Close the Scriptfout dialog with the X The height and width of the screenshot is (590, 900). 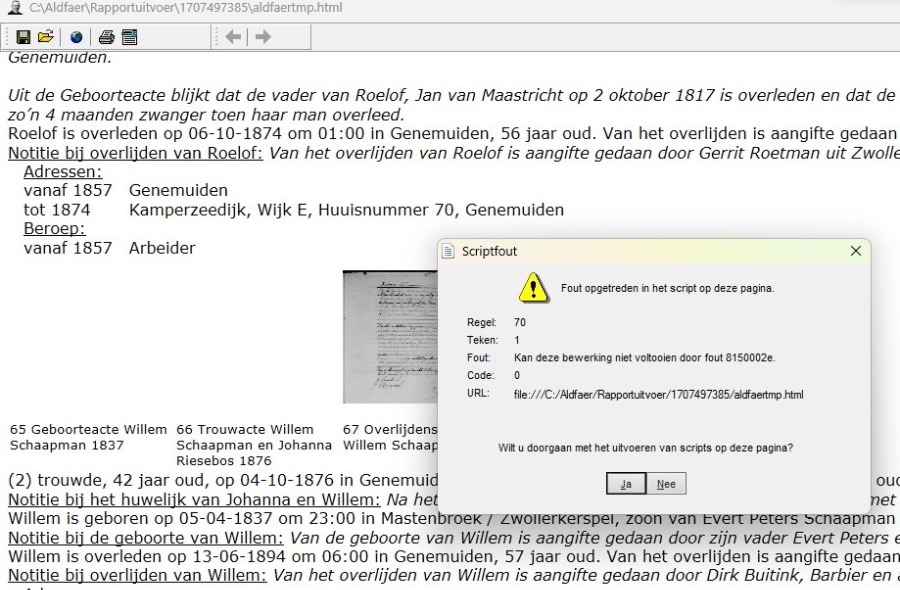coord(855,251)
